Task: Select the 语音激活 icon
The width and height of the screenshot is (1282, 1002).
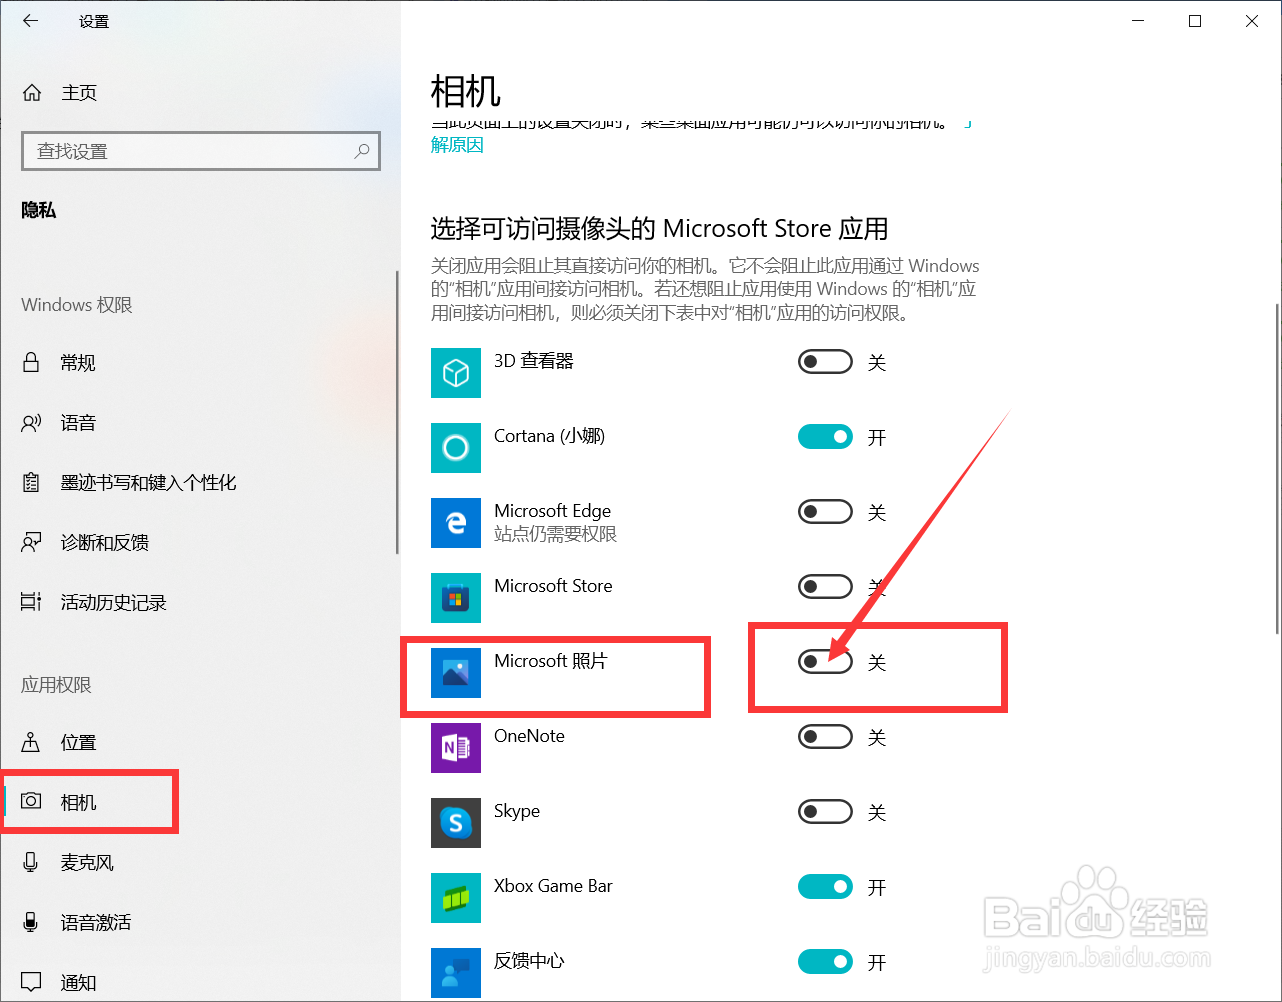Action: coord(31,922)
